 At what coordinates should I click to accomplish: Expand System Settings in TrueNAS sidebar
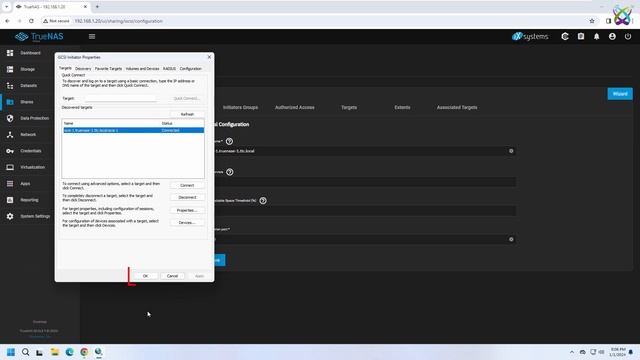[x=35, y=216]
